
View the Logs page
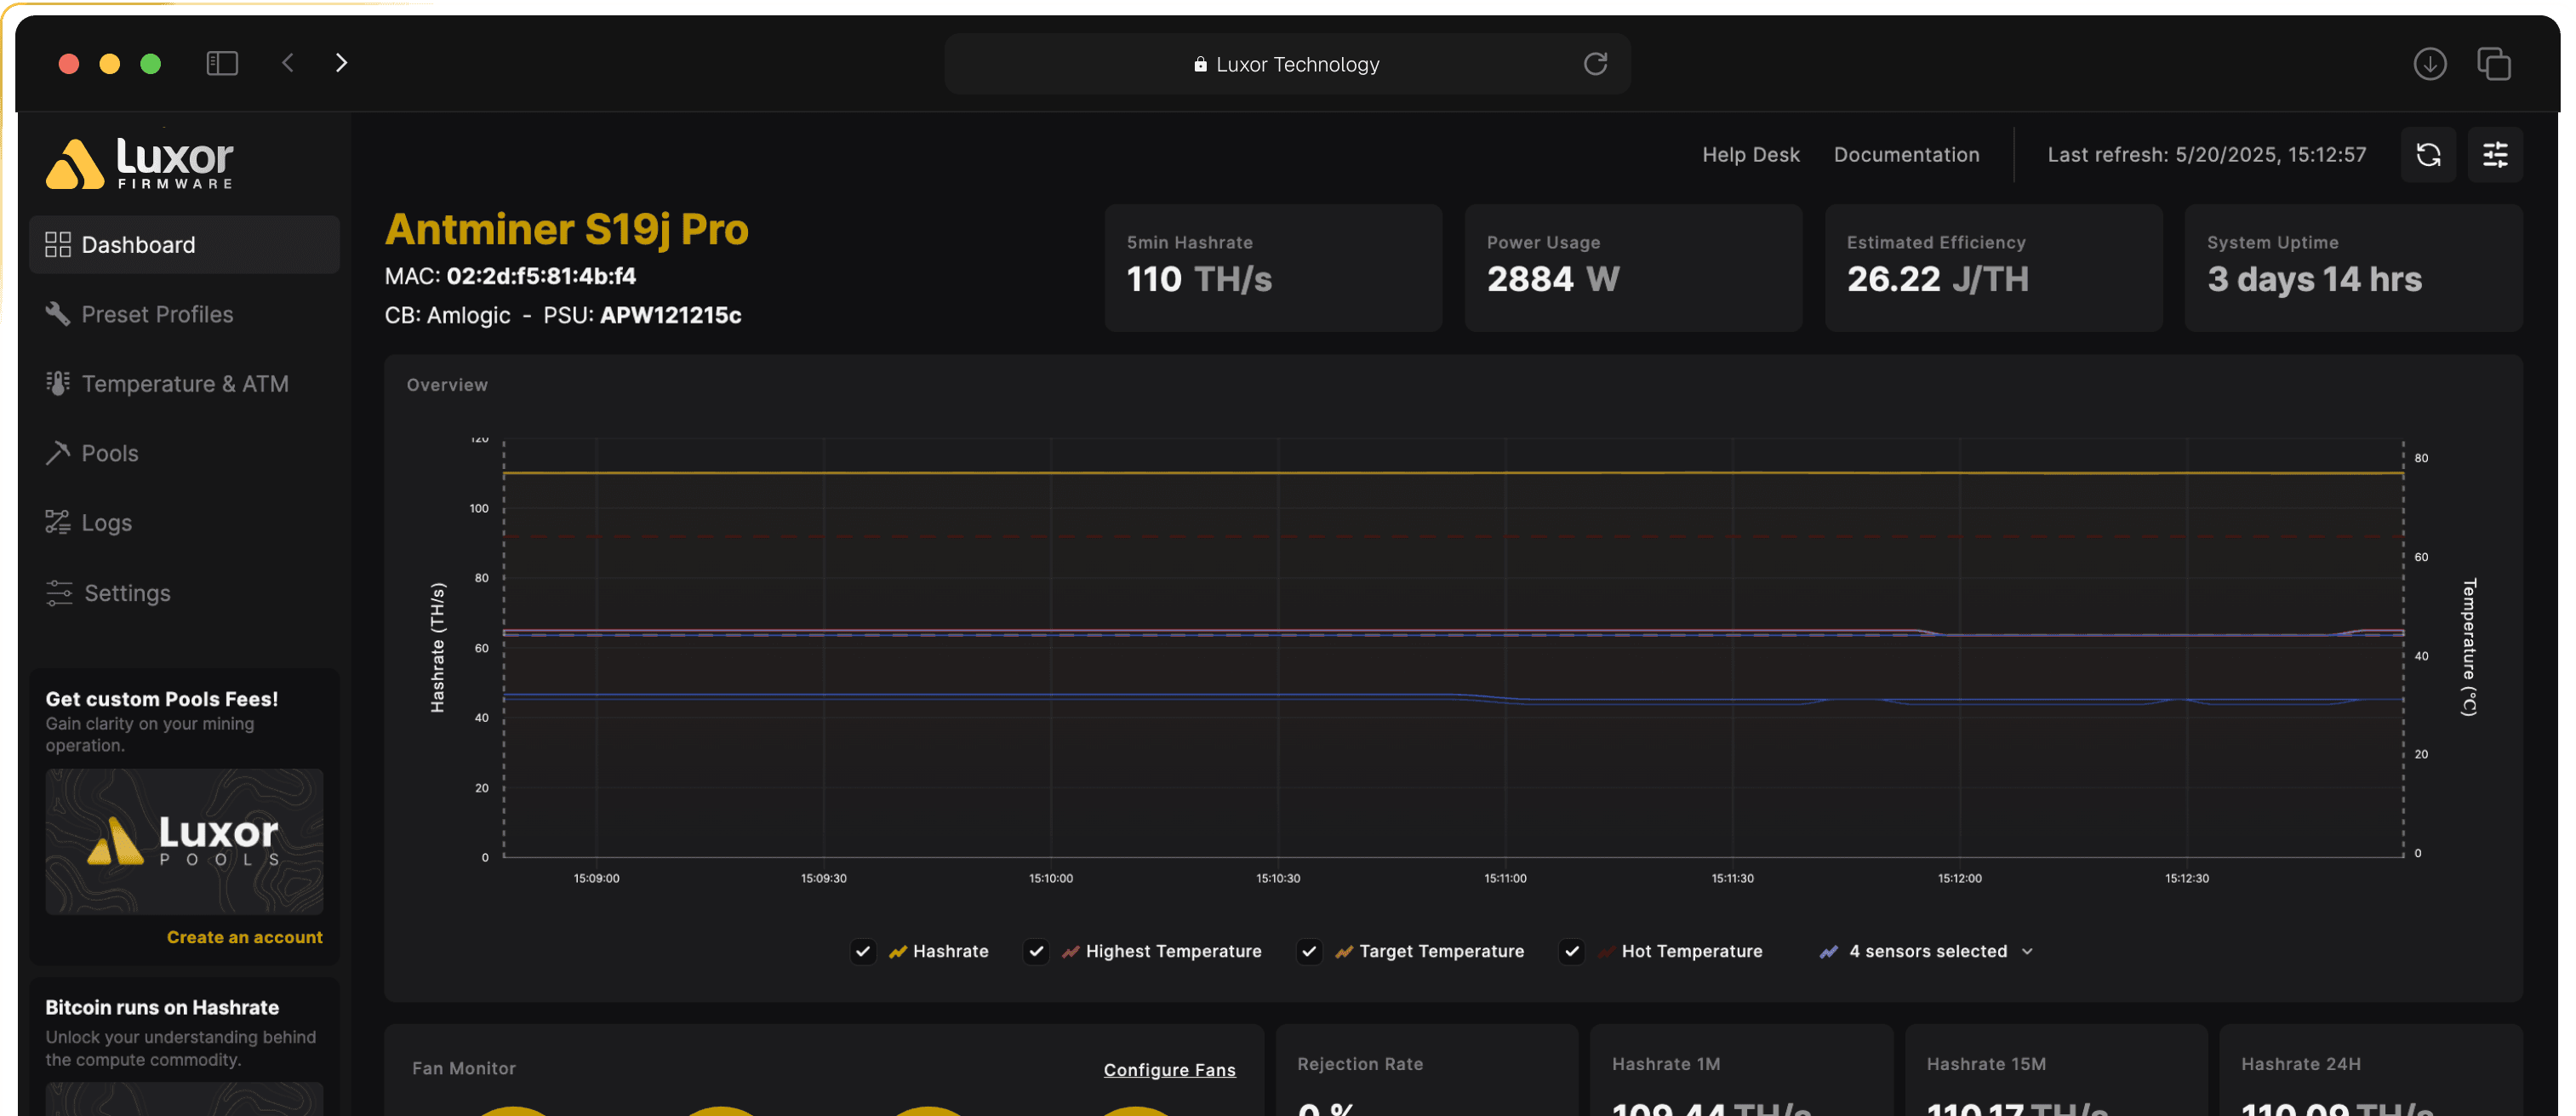pos(106,522)
